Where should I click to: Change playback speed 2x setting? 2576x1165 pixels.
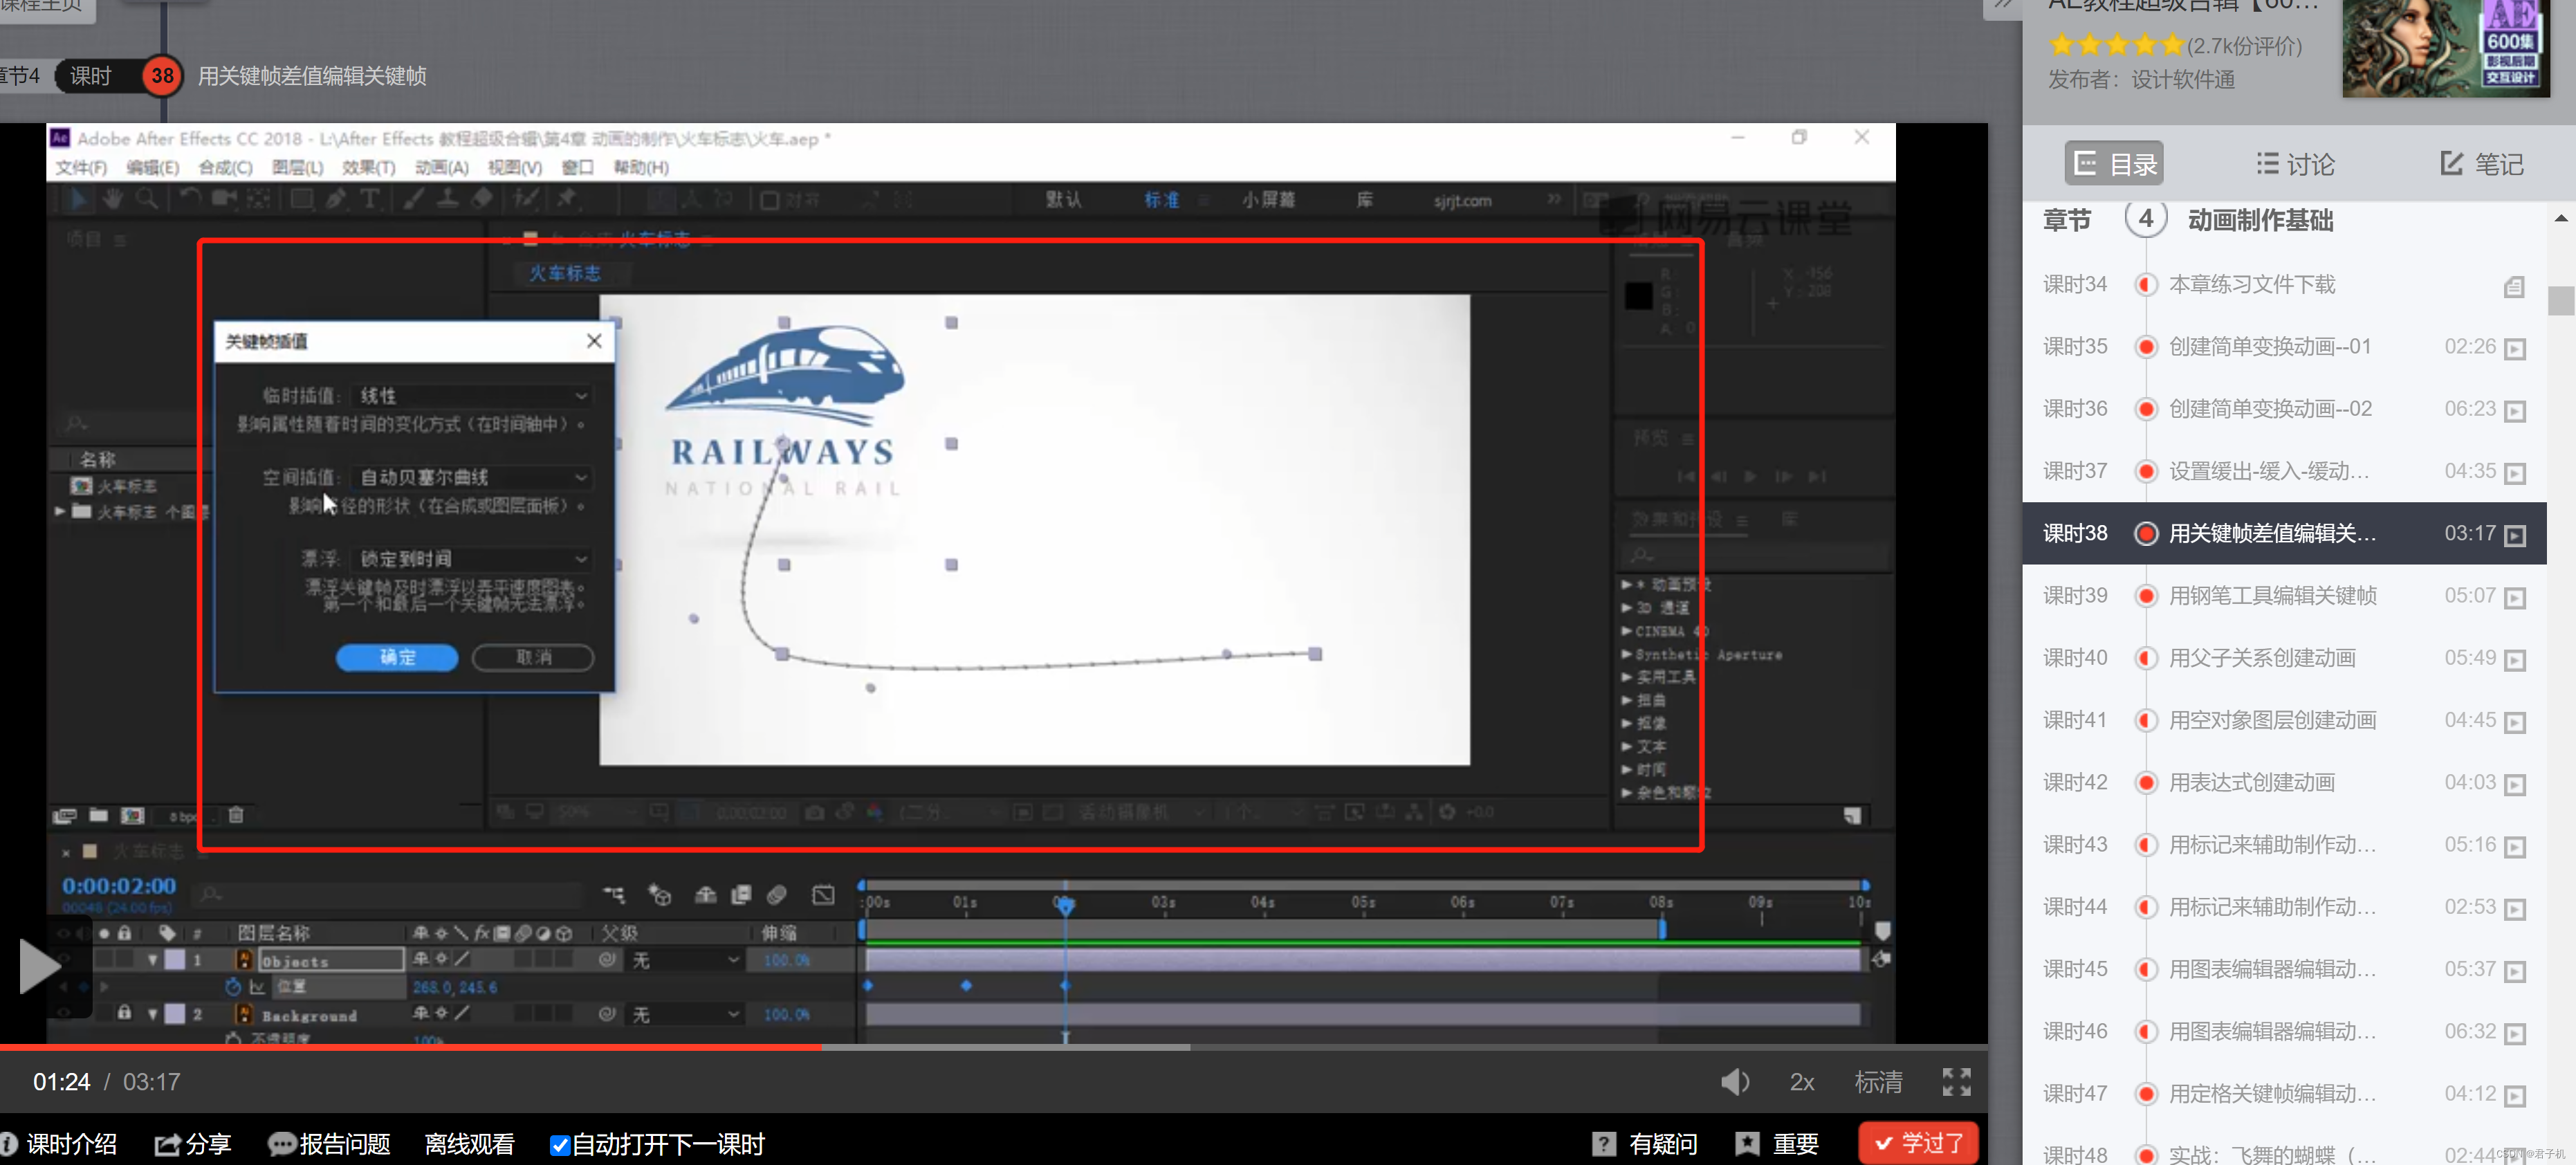1802,1081
